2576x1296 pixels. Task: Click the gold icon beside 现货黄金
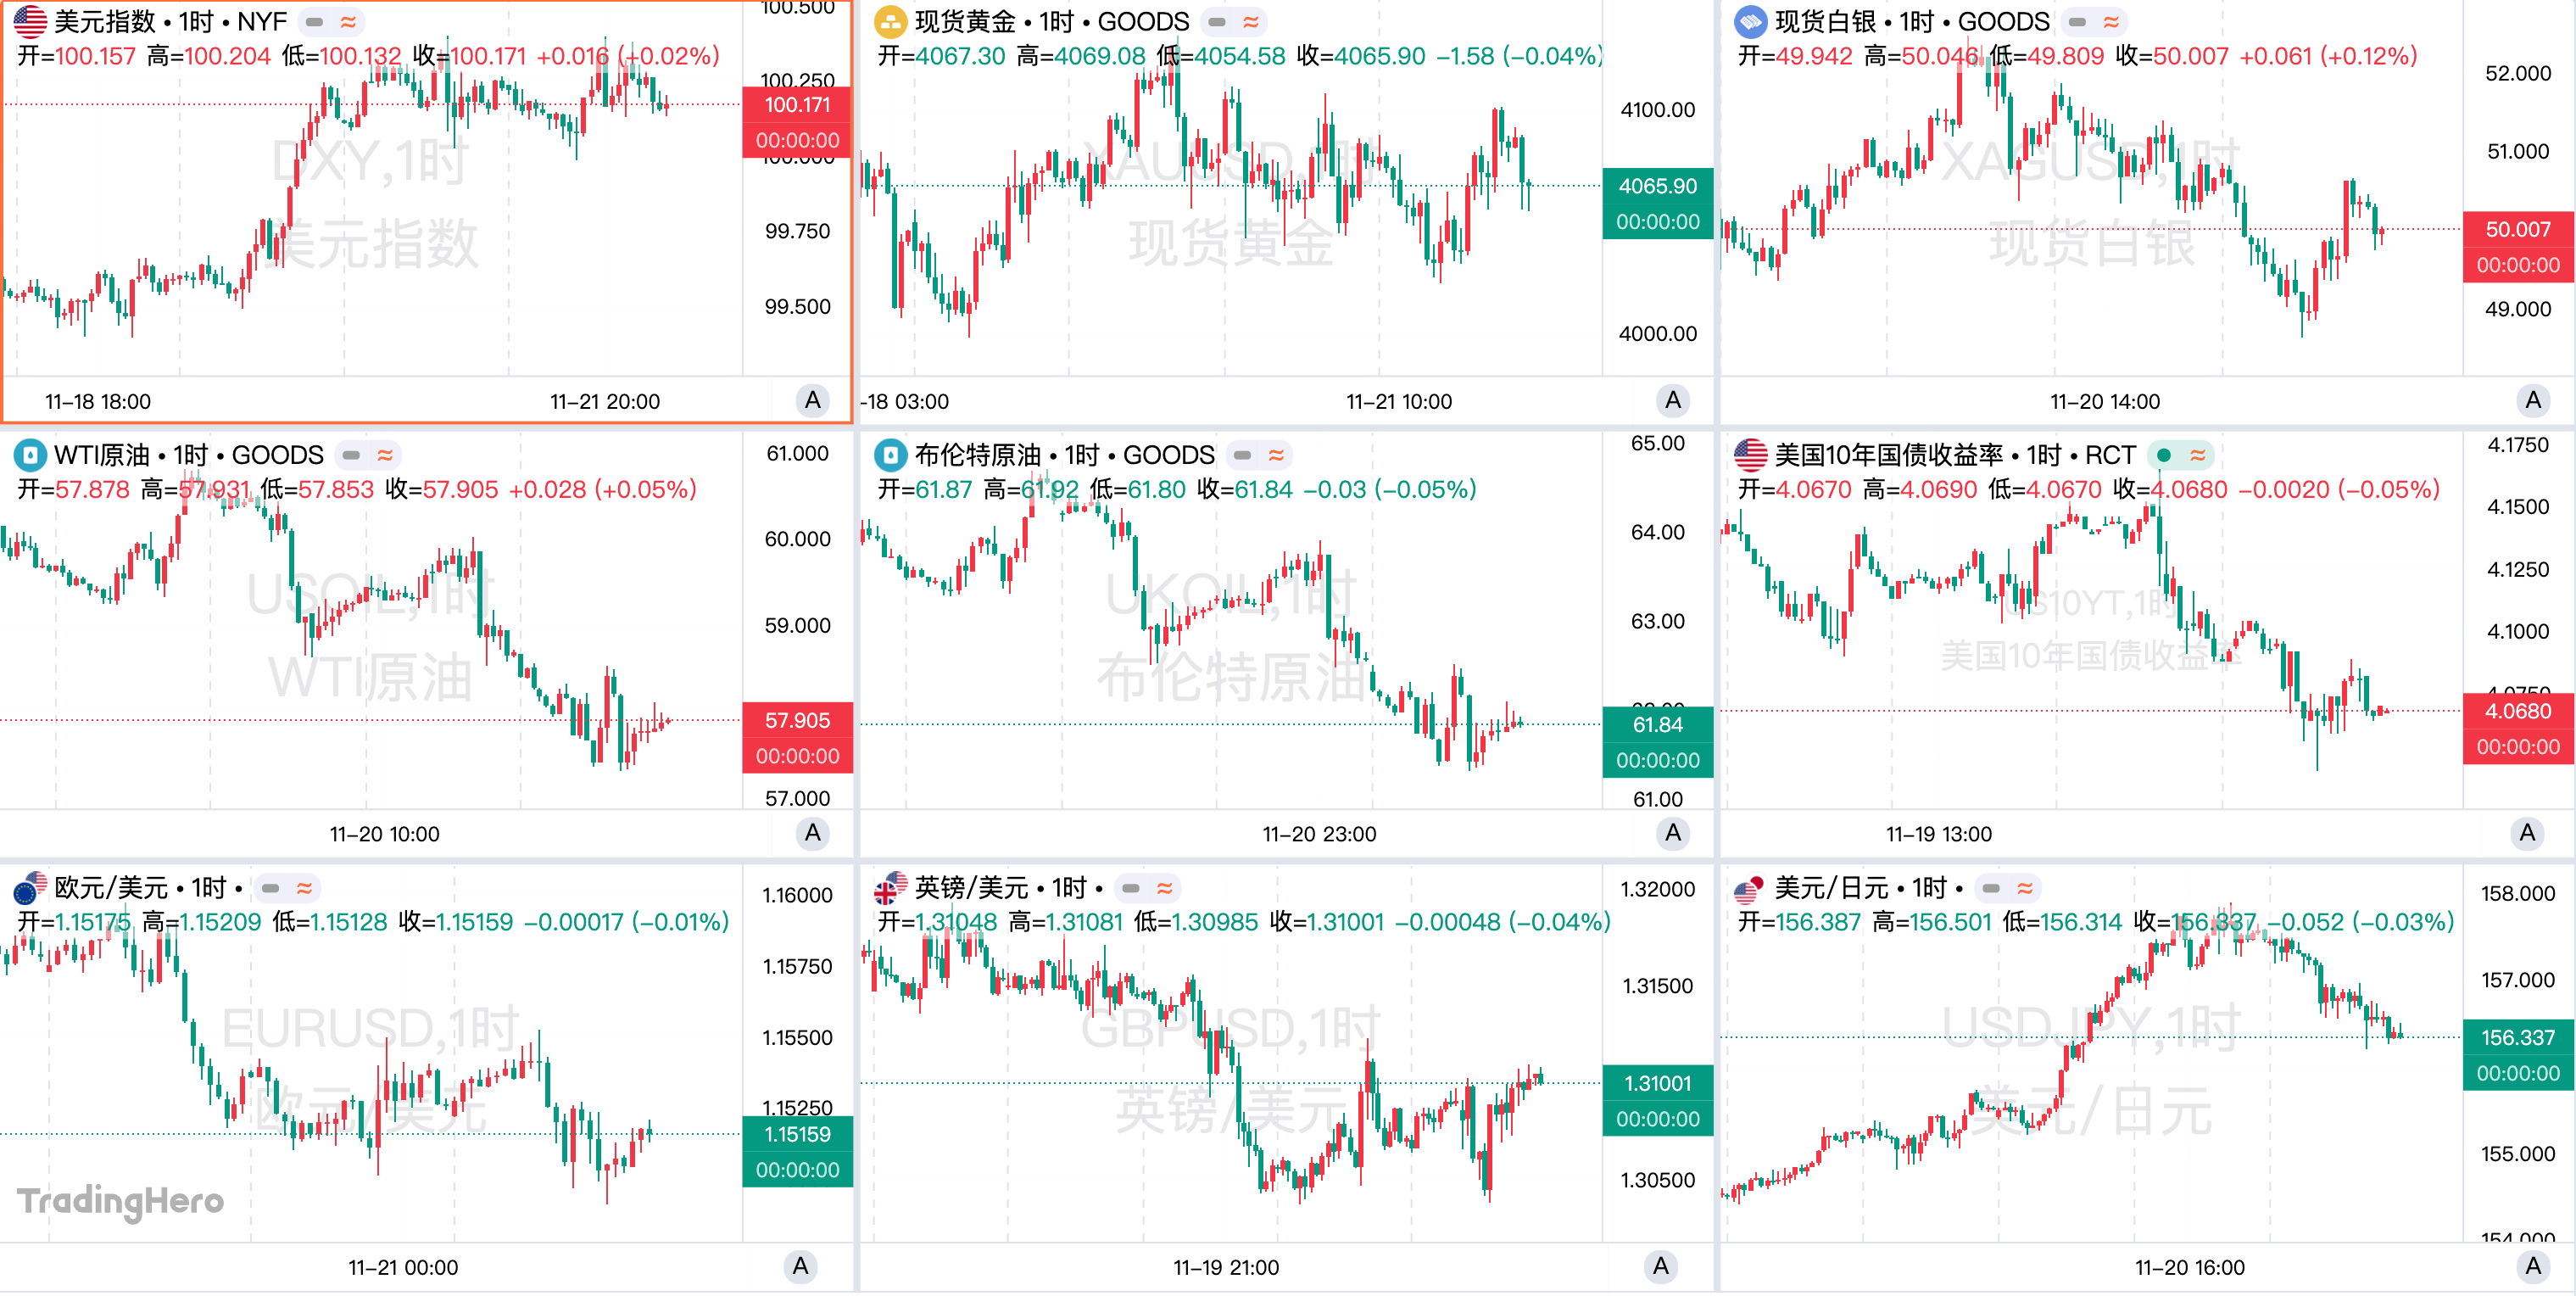point(889,21)
